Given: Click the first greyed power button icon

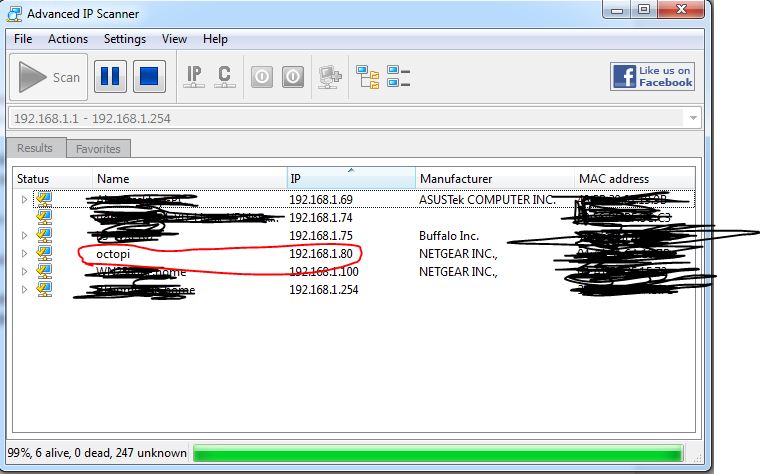Looking at the screenshot, I should 262,77.
